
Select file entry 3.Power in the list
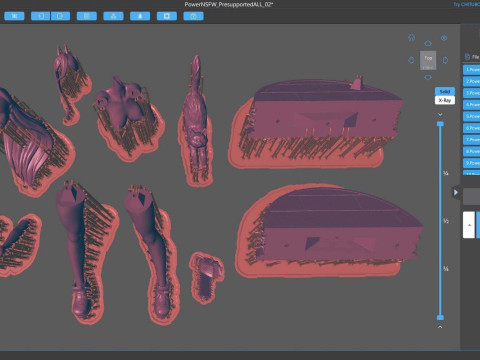(x=471, y=93)
